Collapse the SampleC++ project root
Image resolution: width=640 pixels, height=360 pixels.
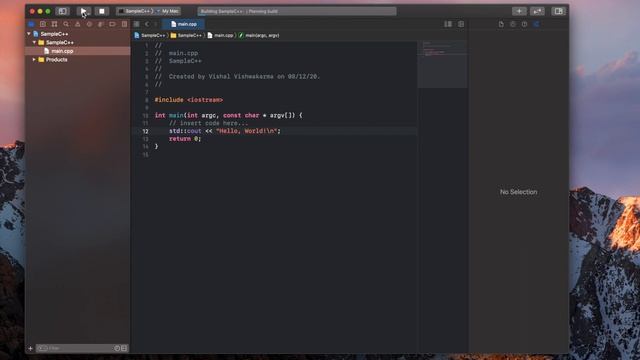29,33
